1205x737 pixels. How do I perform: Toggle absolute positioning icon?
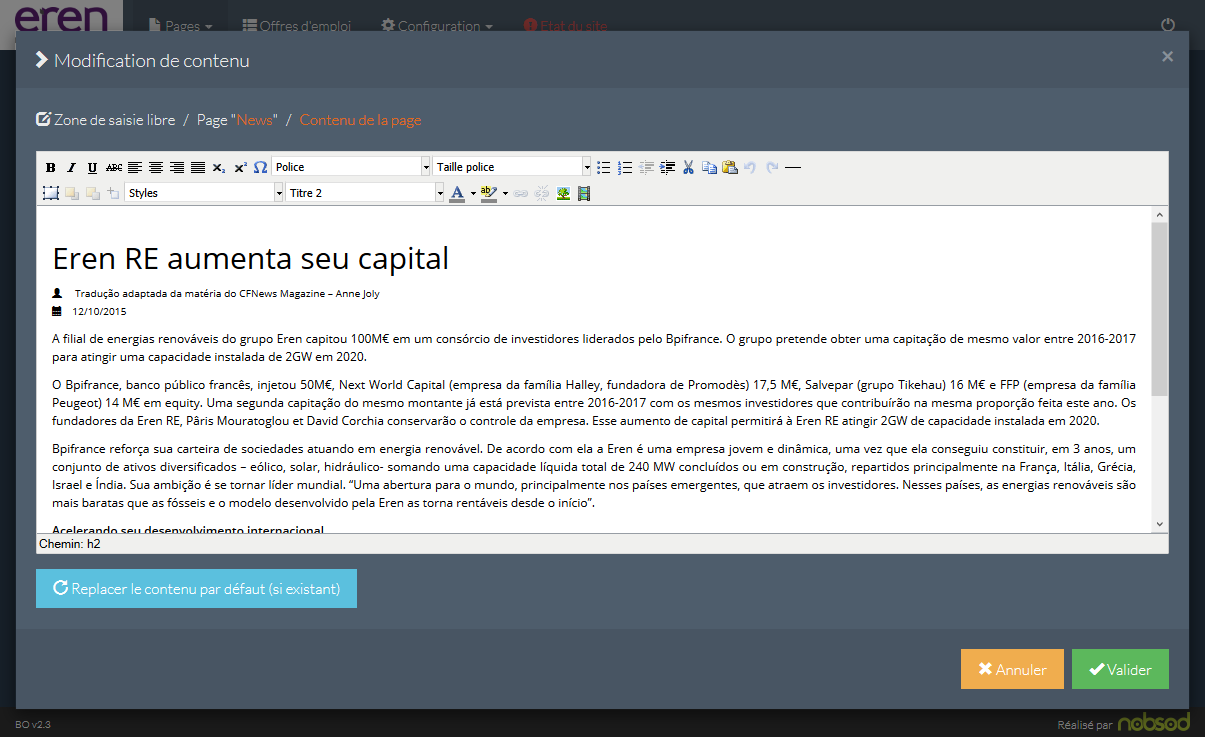(x=113, y=193)
